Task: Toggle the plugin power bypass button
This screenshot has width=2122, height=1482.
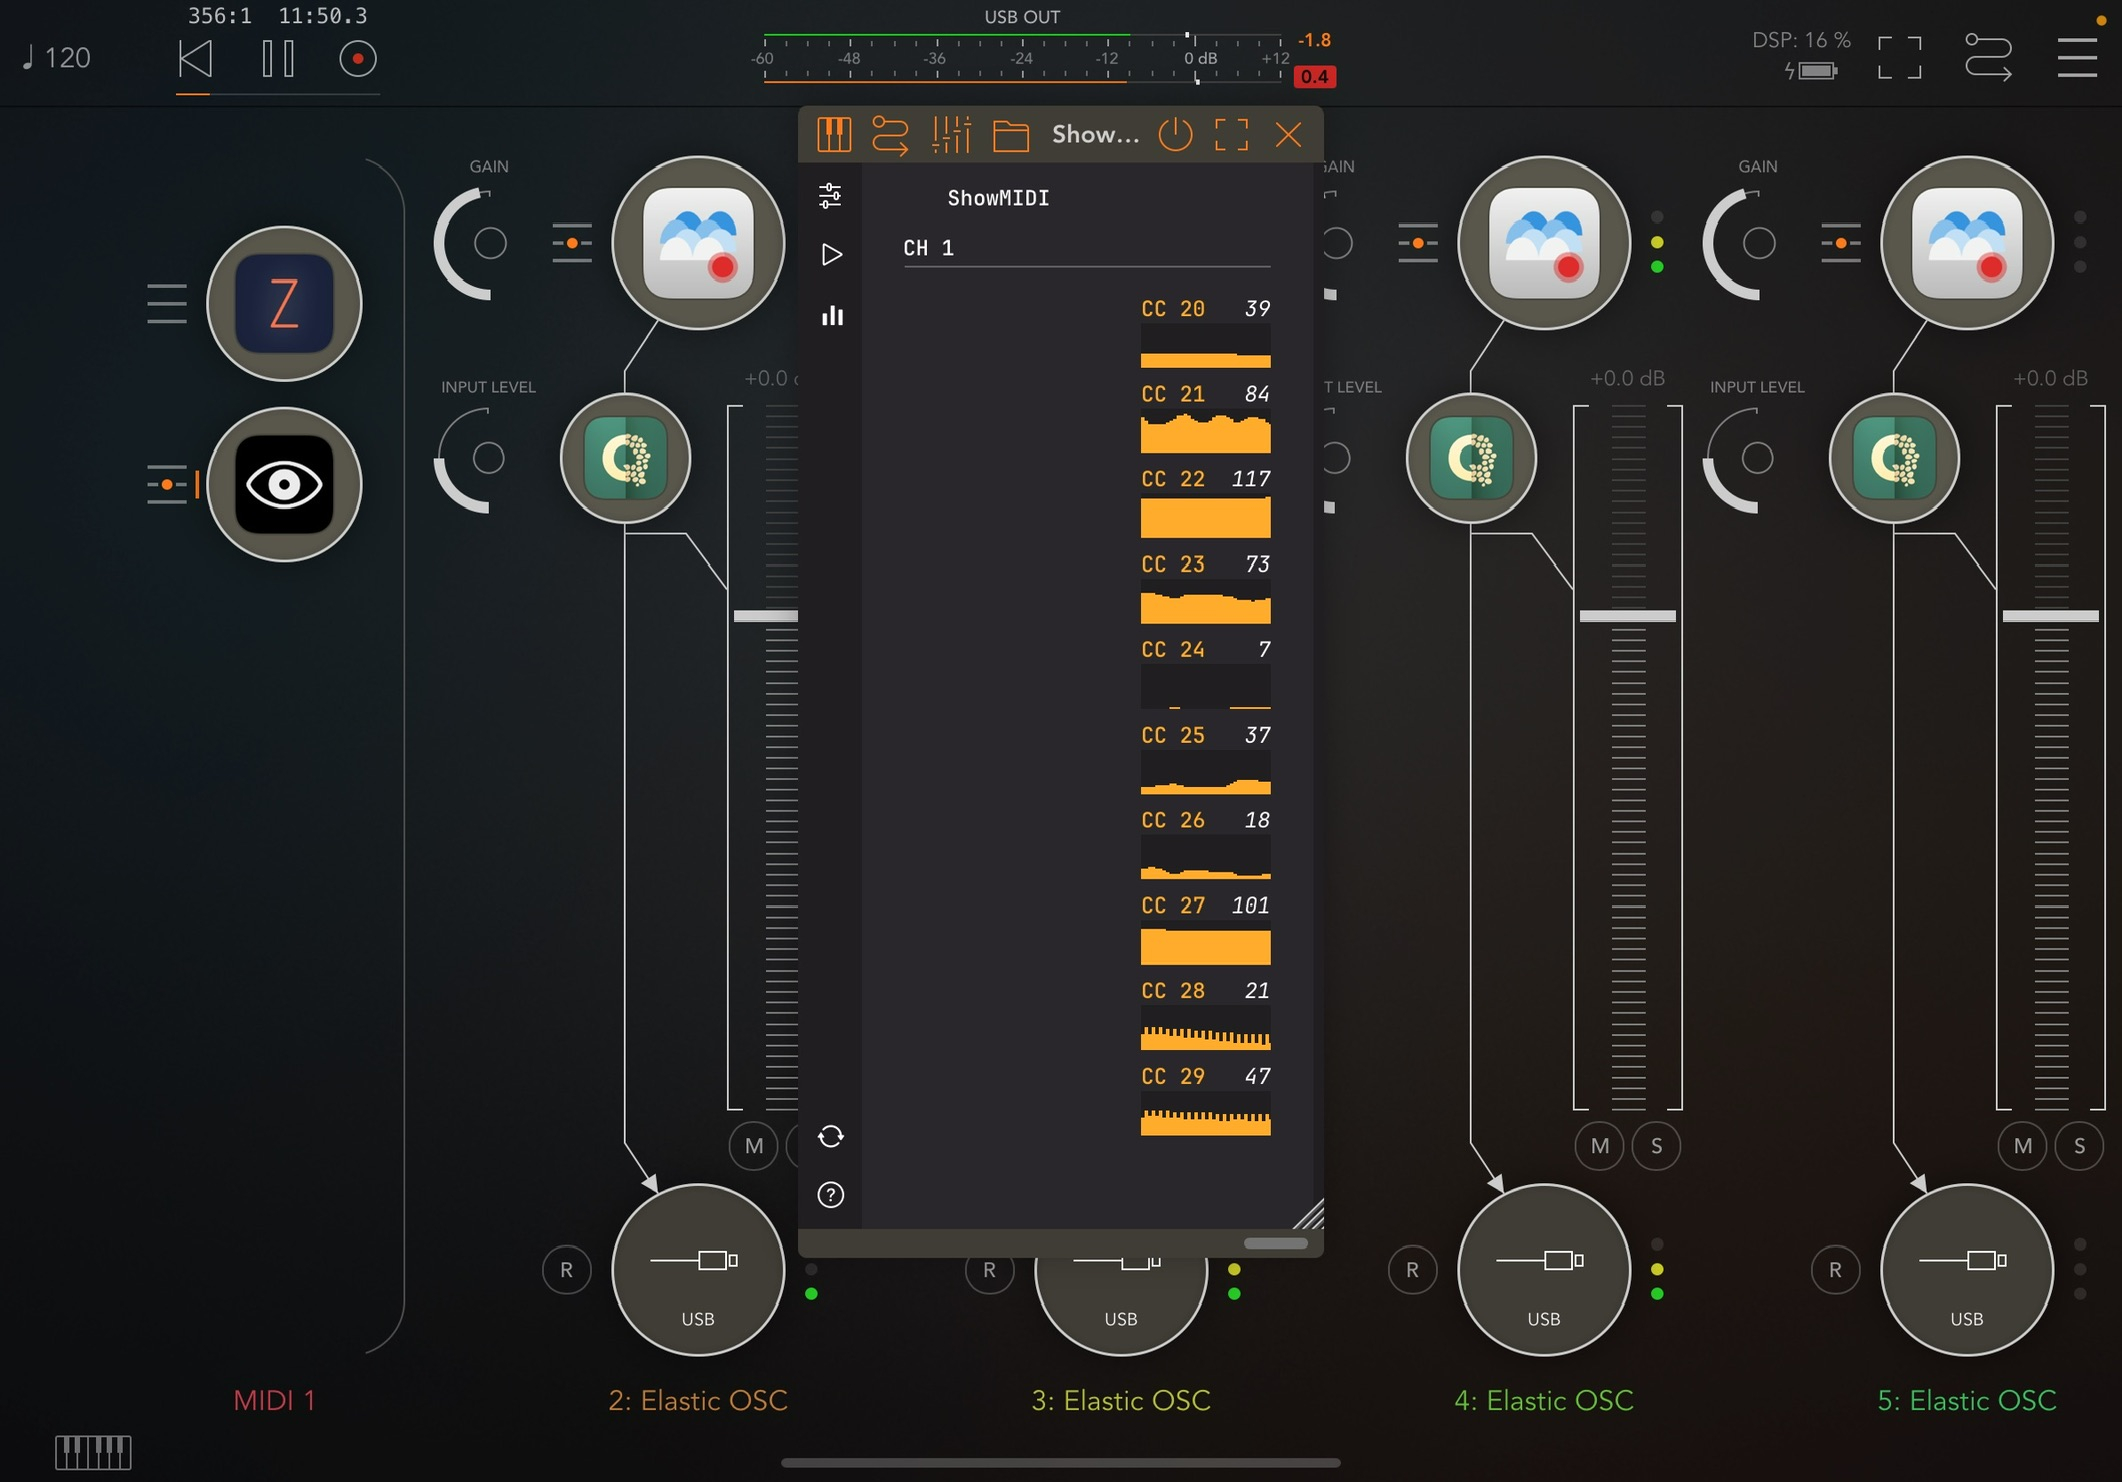Action: point(1175,134)
